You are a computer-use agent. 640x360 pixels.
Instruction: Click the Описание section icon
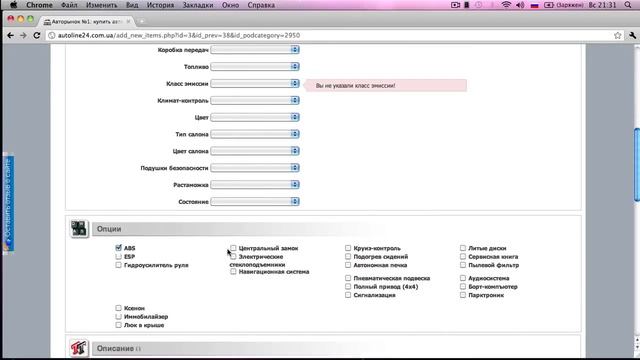coord(79,348)
